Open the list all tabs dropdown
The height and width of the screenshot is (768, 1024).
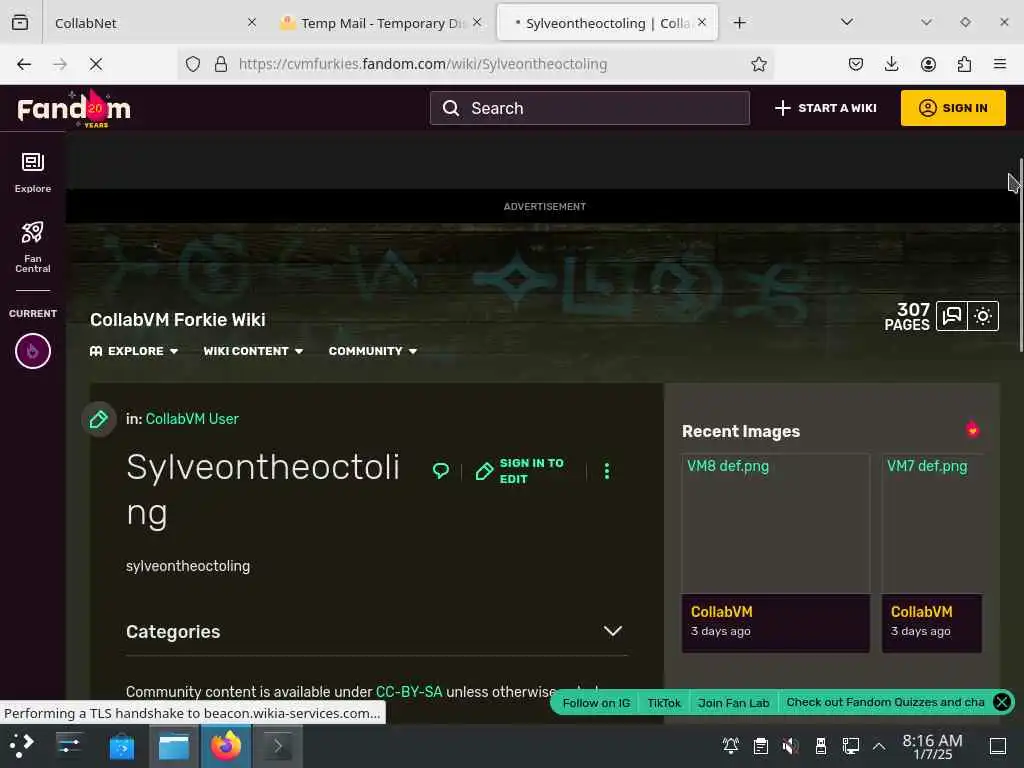847,22
